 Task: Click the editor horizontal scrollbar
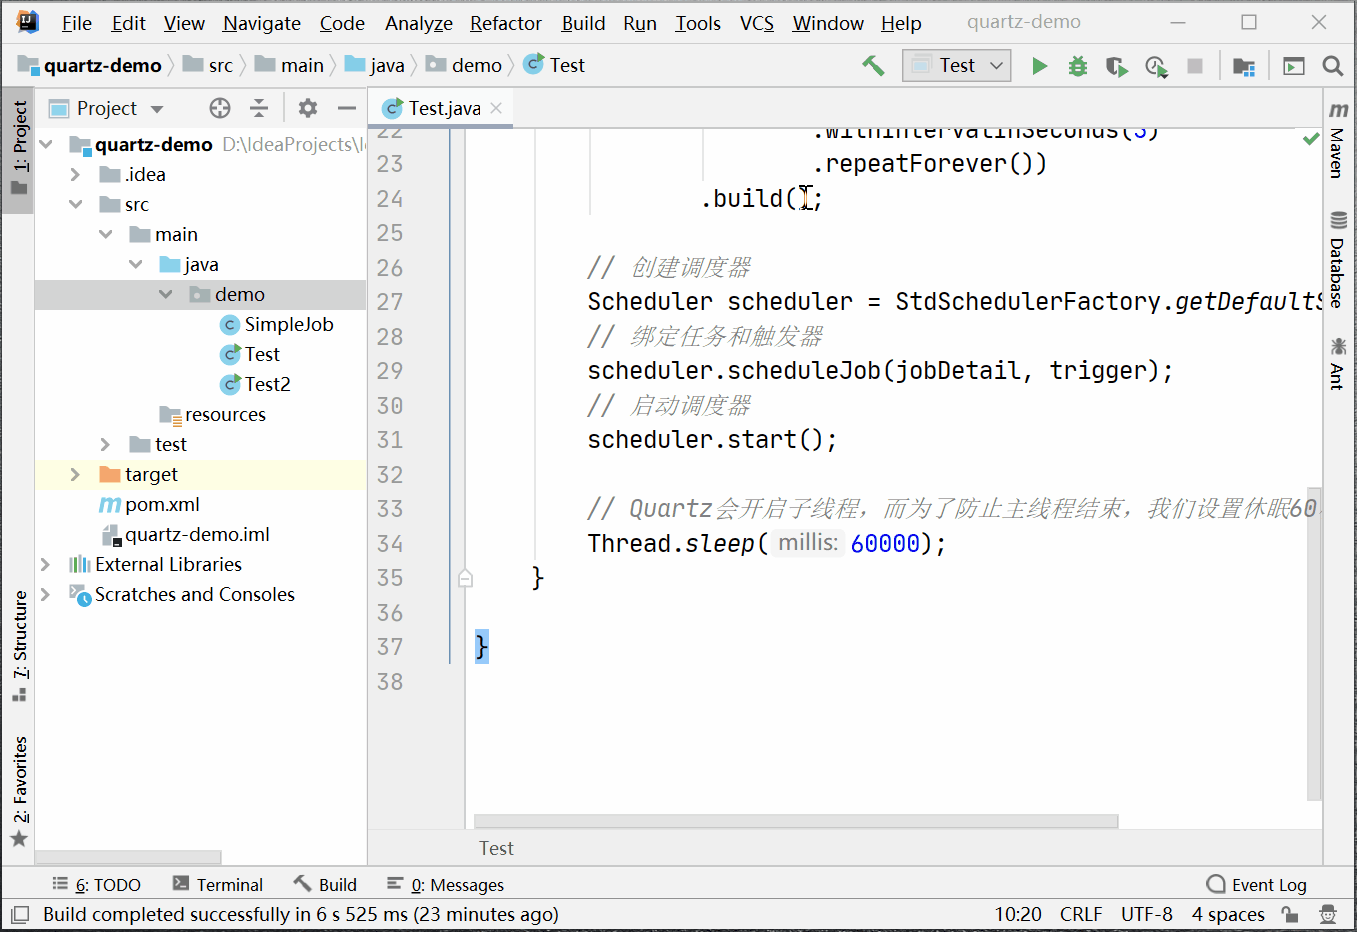point(795,821)
